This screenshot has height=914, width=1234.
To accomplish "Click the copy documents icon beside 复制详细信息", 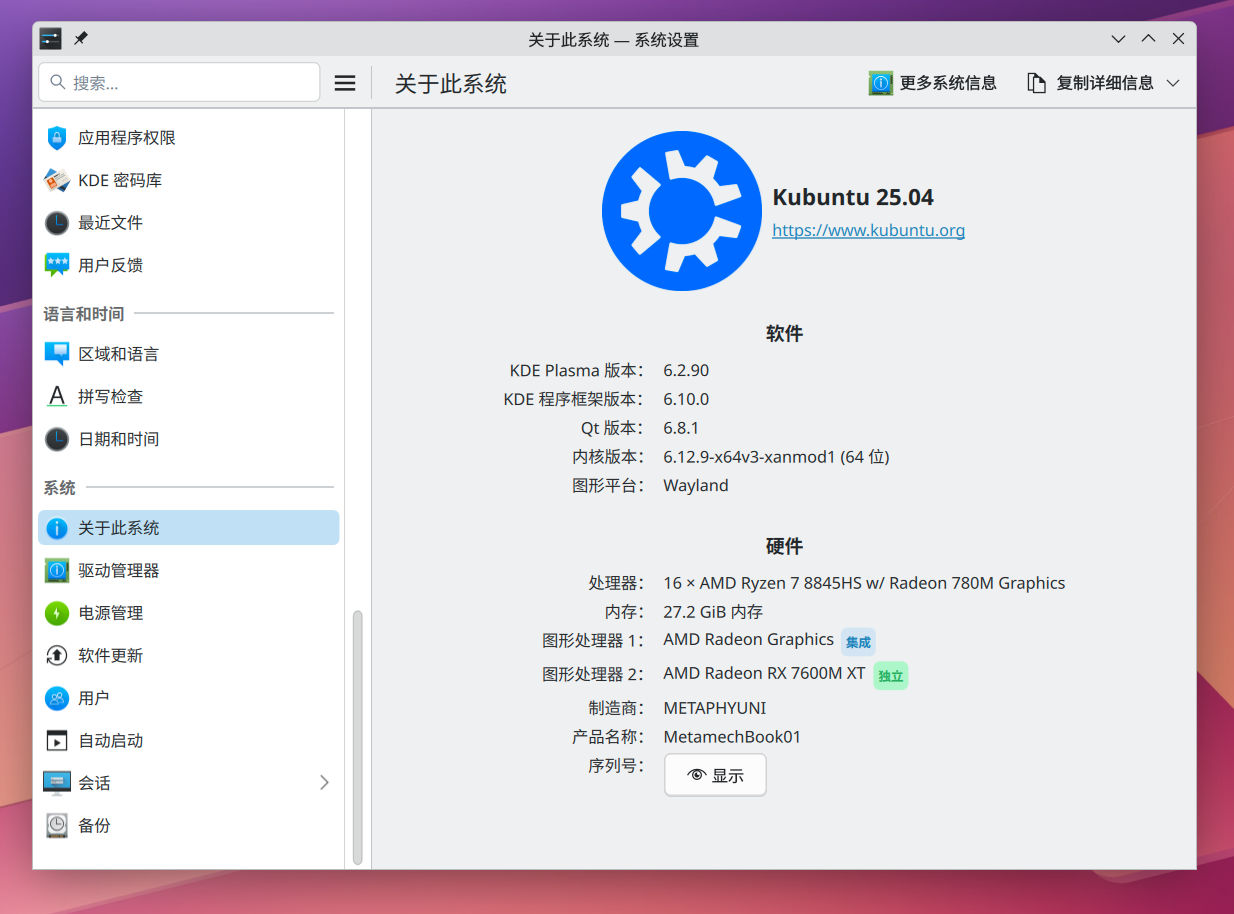I will (x=1037, y=83).
